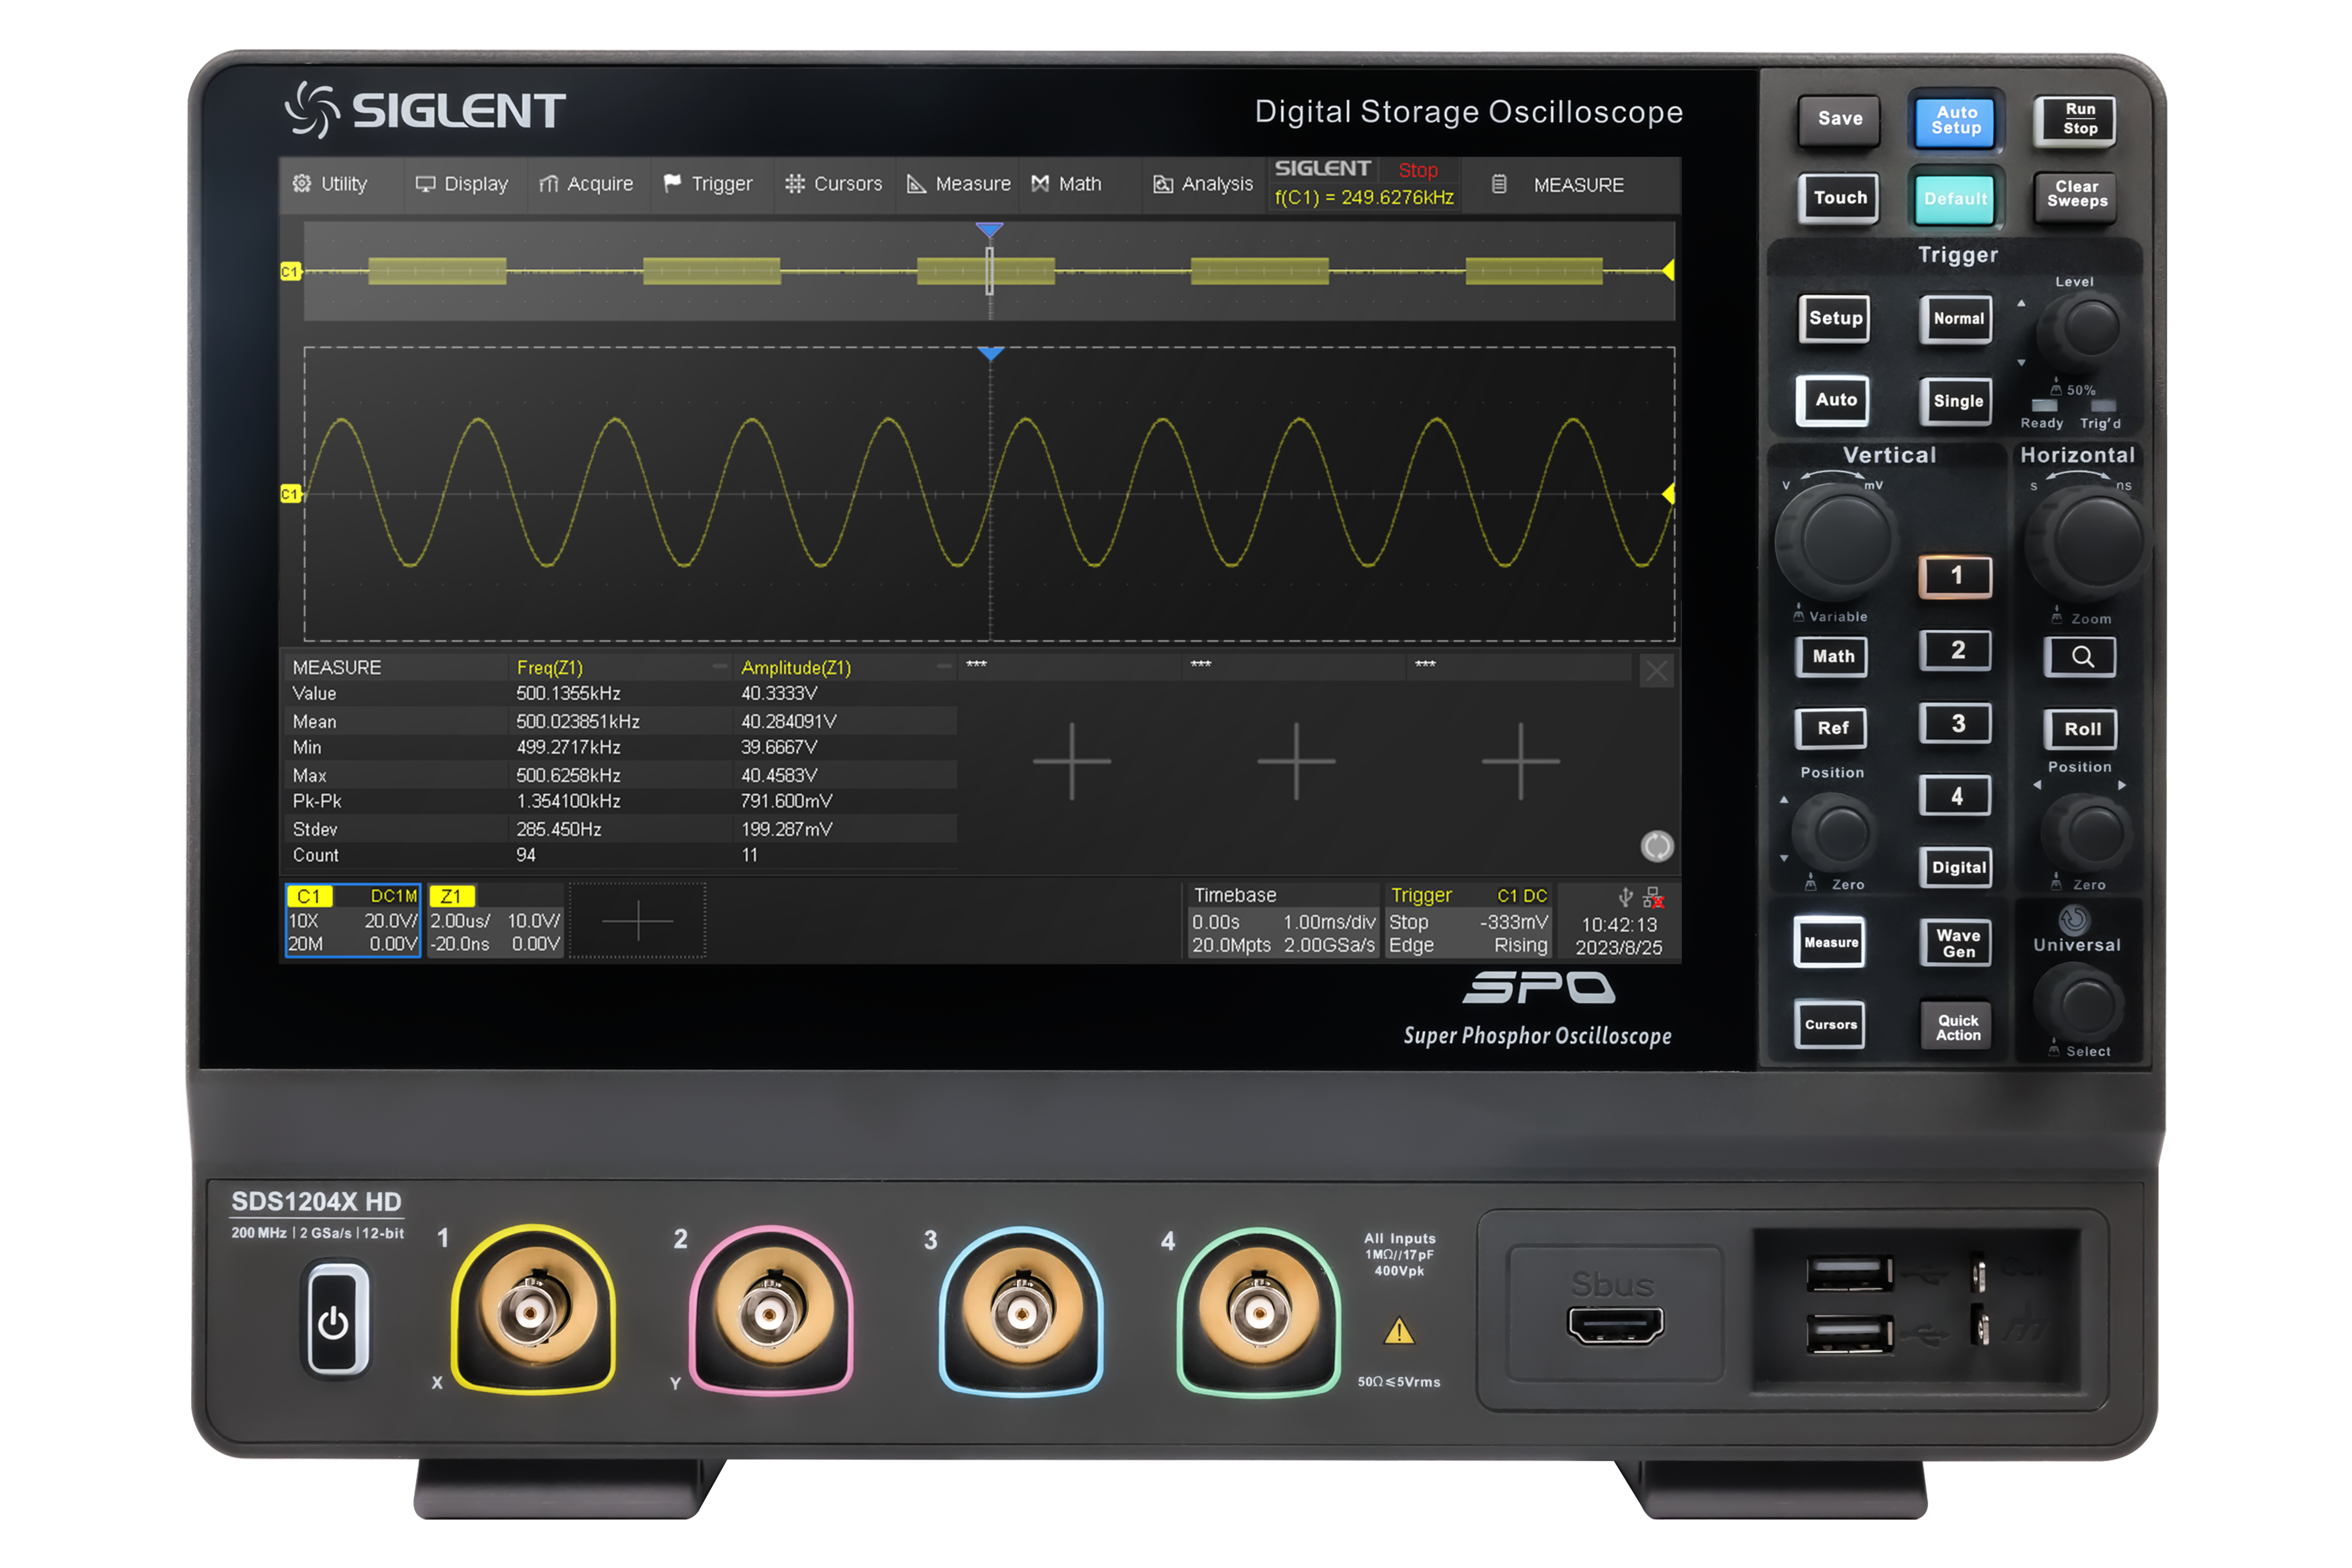Toggle channel 2 button

tap(1955, 651)
